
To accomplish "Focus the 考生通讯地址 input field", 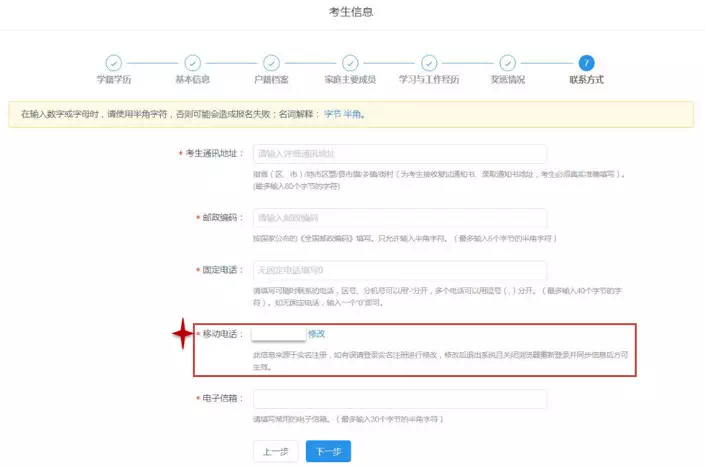I will 399,154.
